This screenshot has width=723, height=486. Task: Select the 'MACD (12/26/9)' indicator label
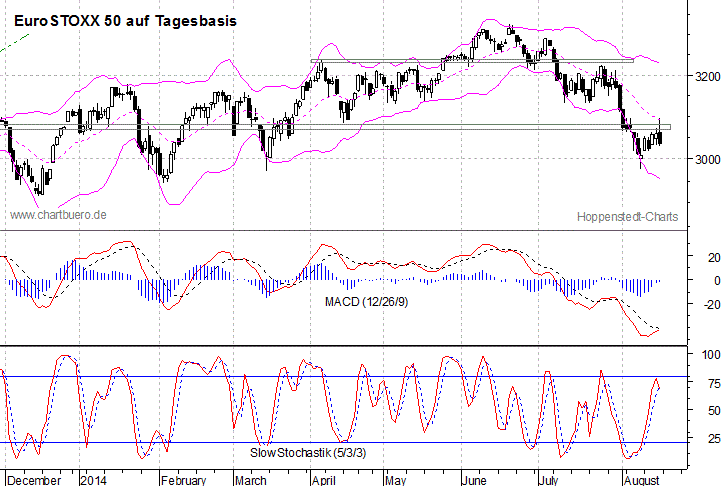point(367,302)
